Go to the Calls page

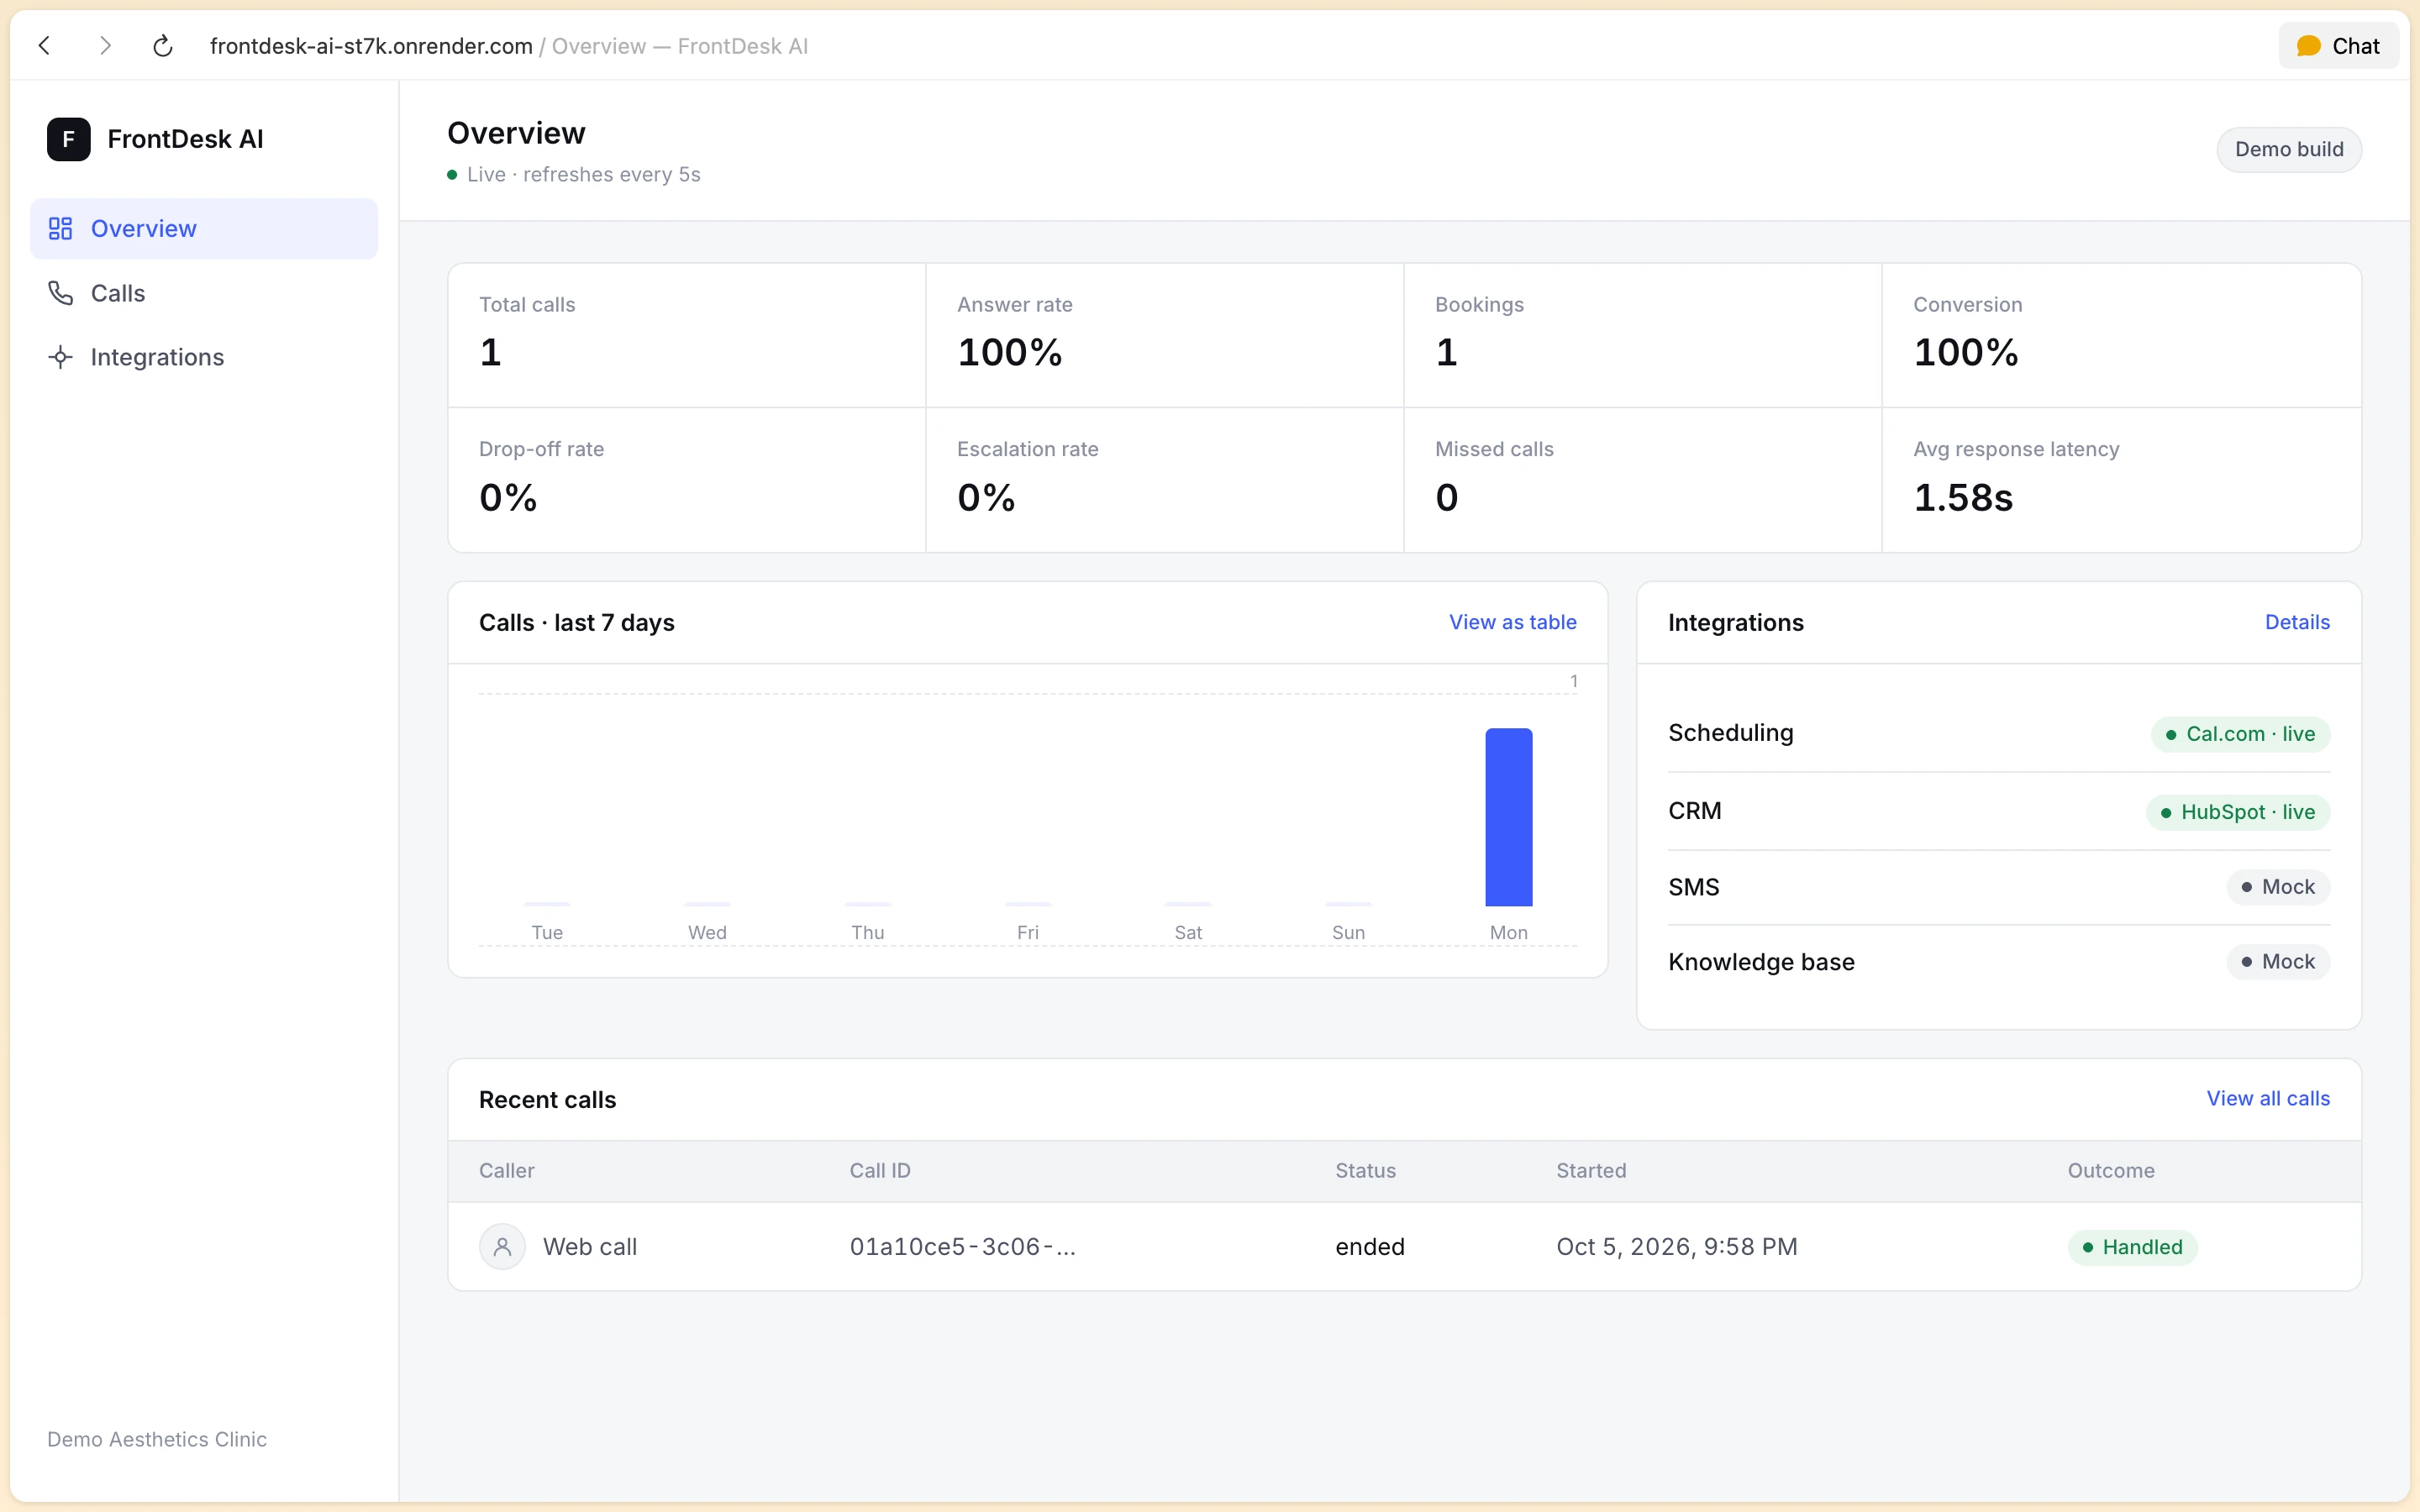pyautogui.click(x=204, y=293)
